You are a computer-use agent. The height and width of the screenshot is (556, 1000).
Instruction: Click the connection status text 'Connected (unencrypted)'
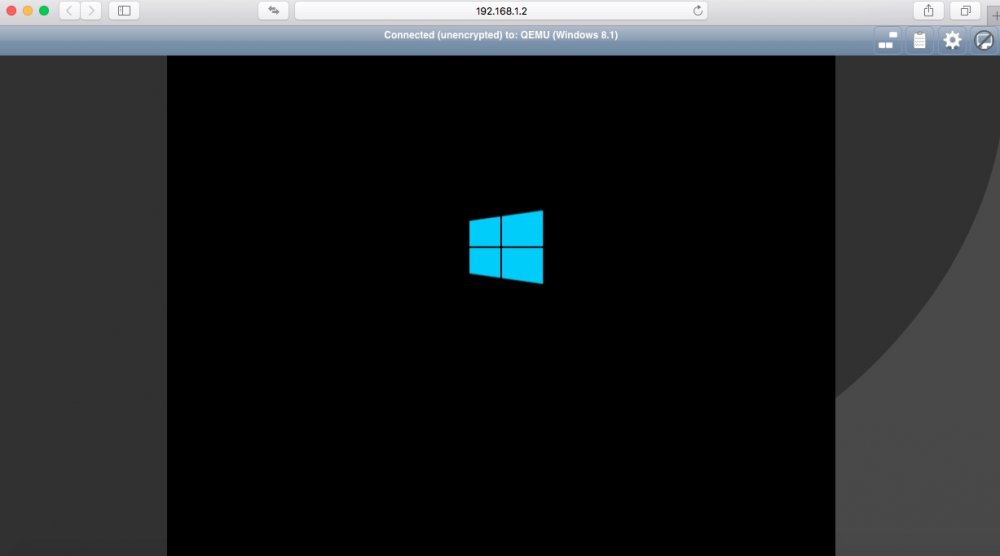pos(443,35)
